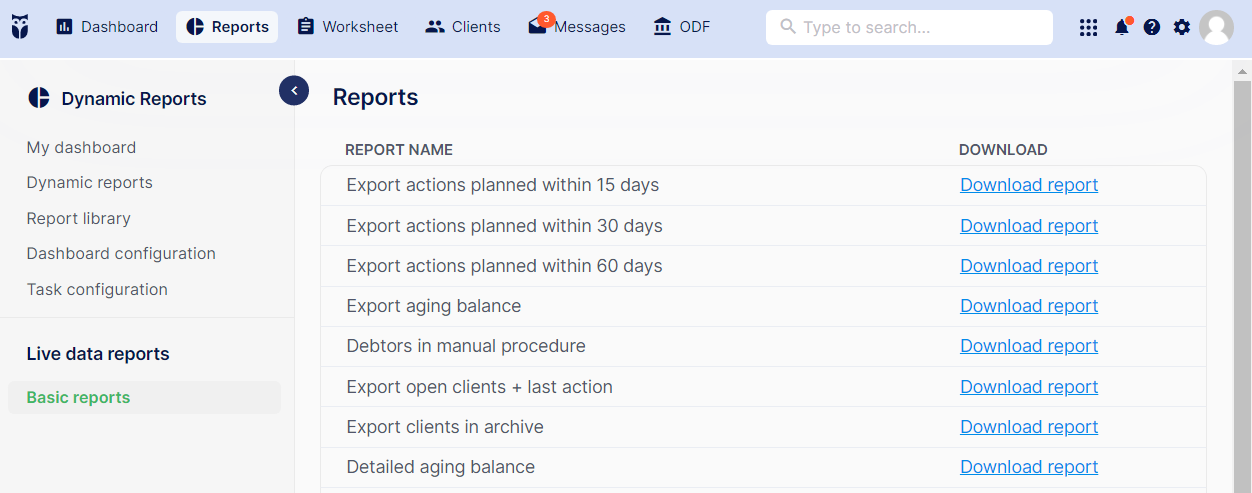Go to the Dashboard tab
1252x493 pixels.
tap(107, 27)
